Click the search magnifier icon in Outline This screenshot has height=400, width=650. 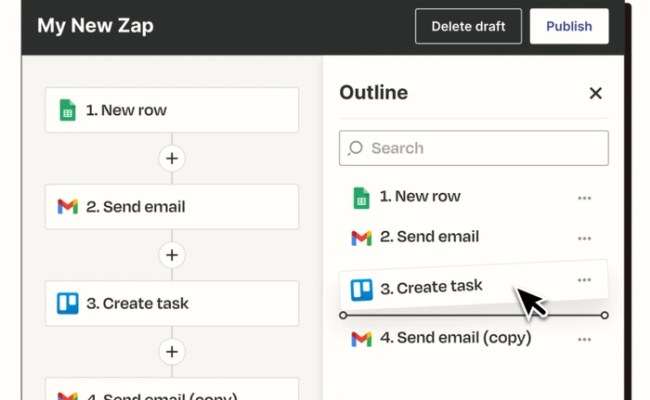click(355, 148)
